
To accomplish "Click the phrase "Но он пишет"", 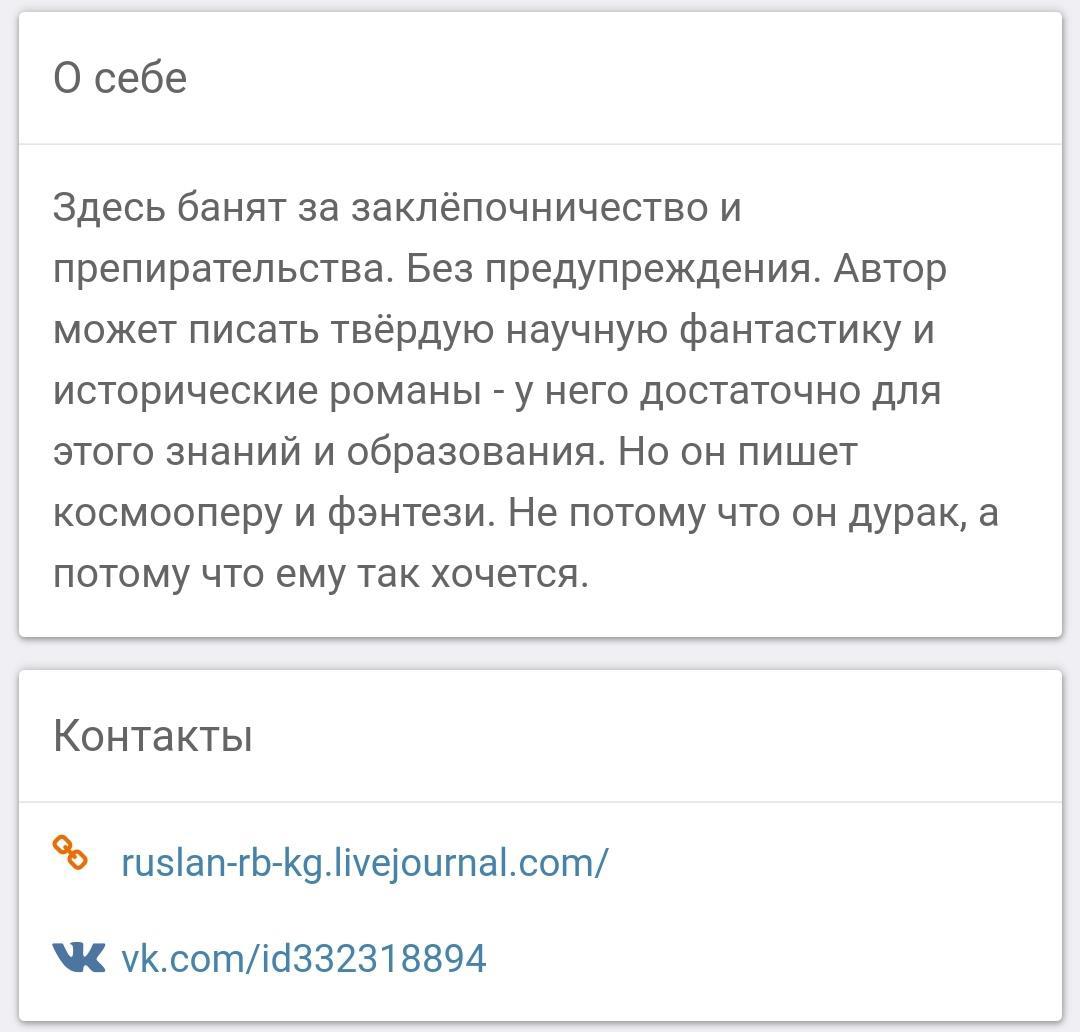I will [x=737, y=452].
